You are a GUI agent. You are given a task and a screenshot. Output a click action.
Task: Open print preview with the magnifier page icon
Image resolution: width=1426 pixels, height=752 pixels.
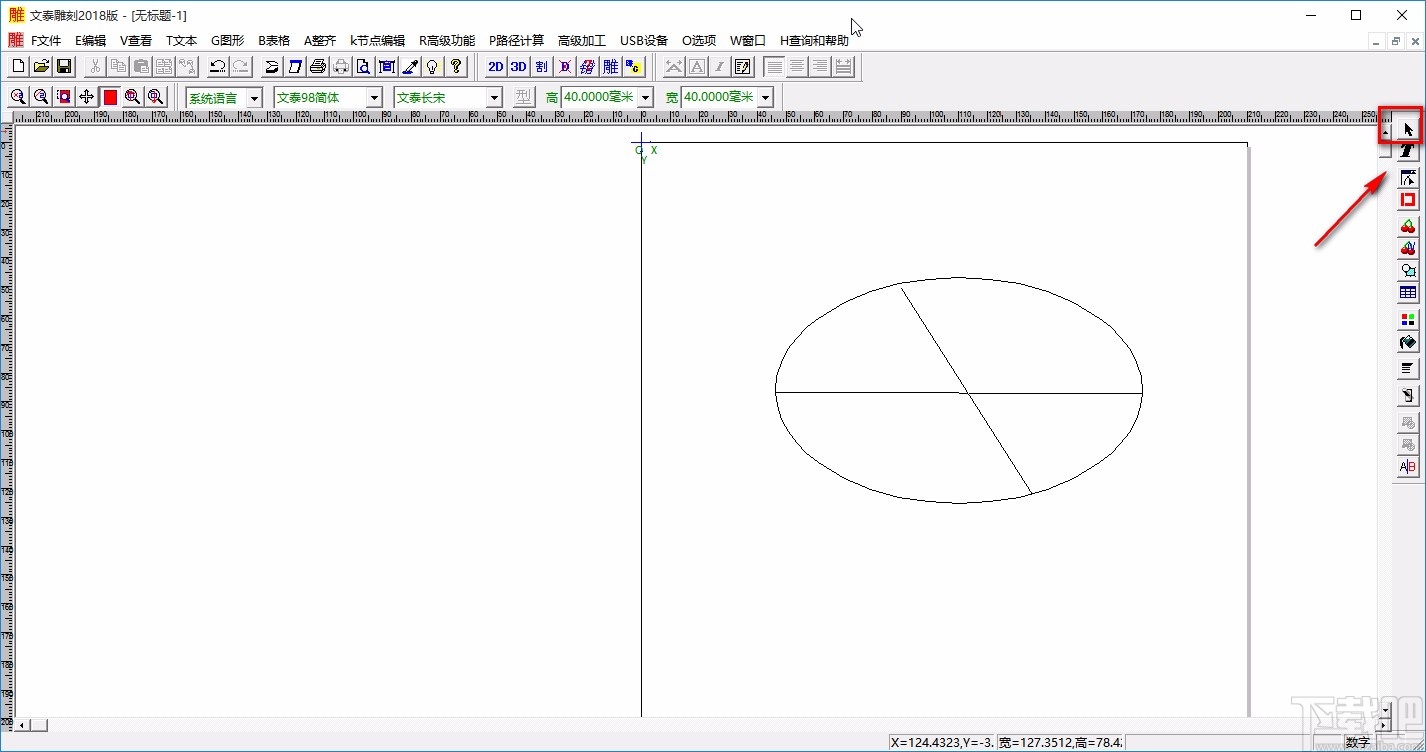[364, 67]
